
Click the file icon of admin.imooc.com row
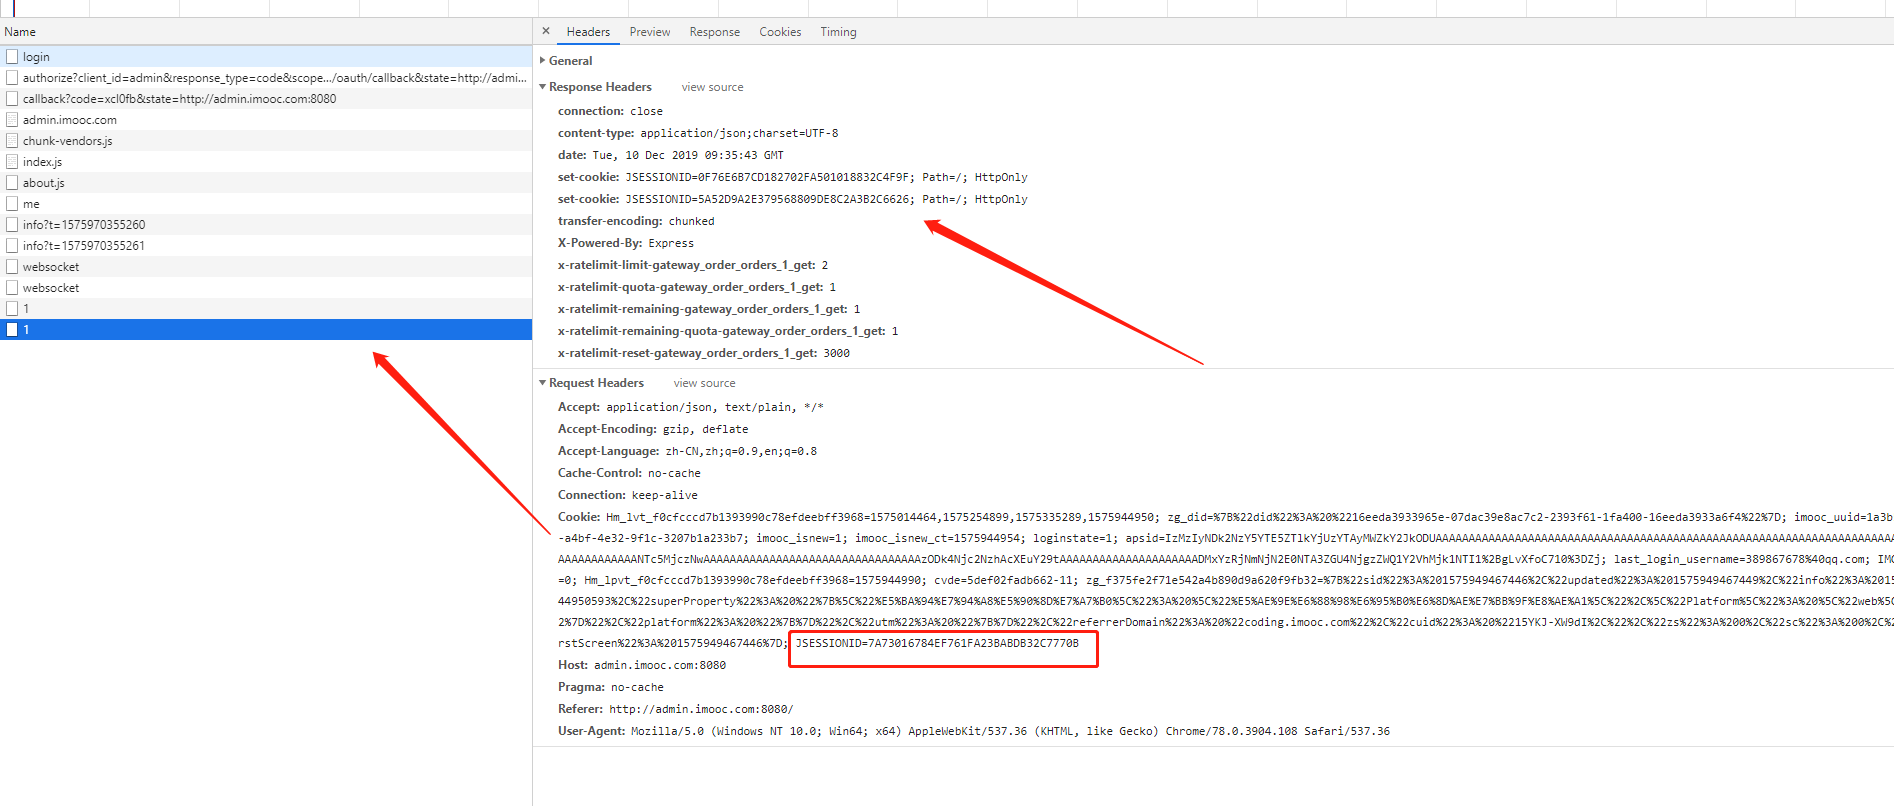point(12,120)
